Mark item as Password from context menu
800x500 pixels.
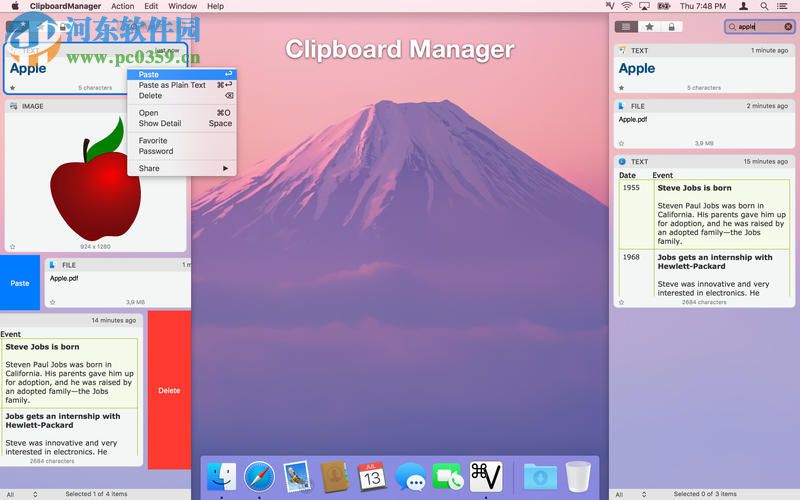[182, 151]
